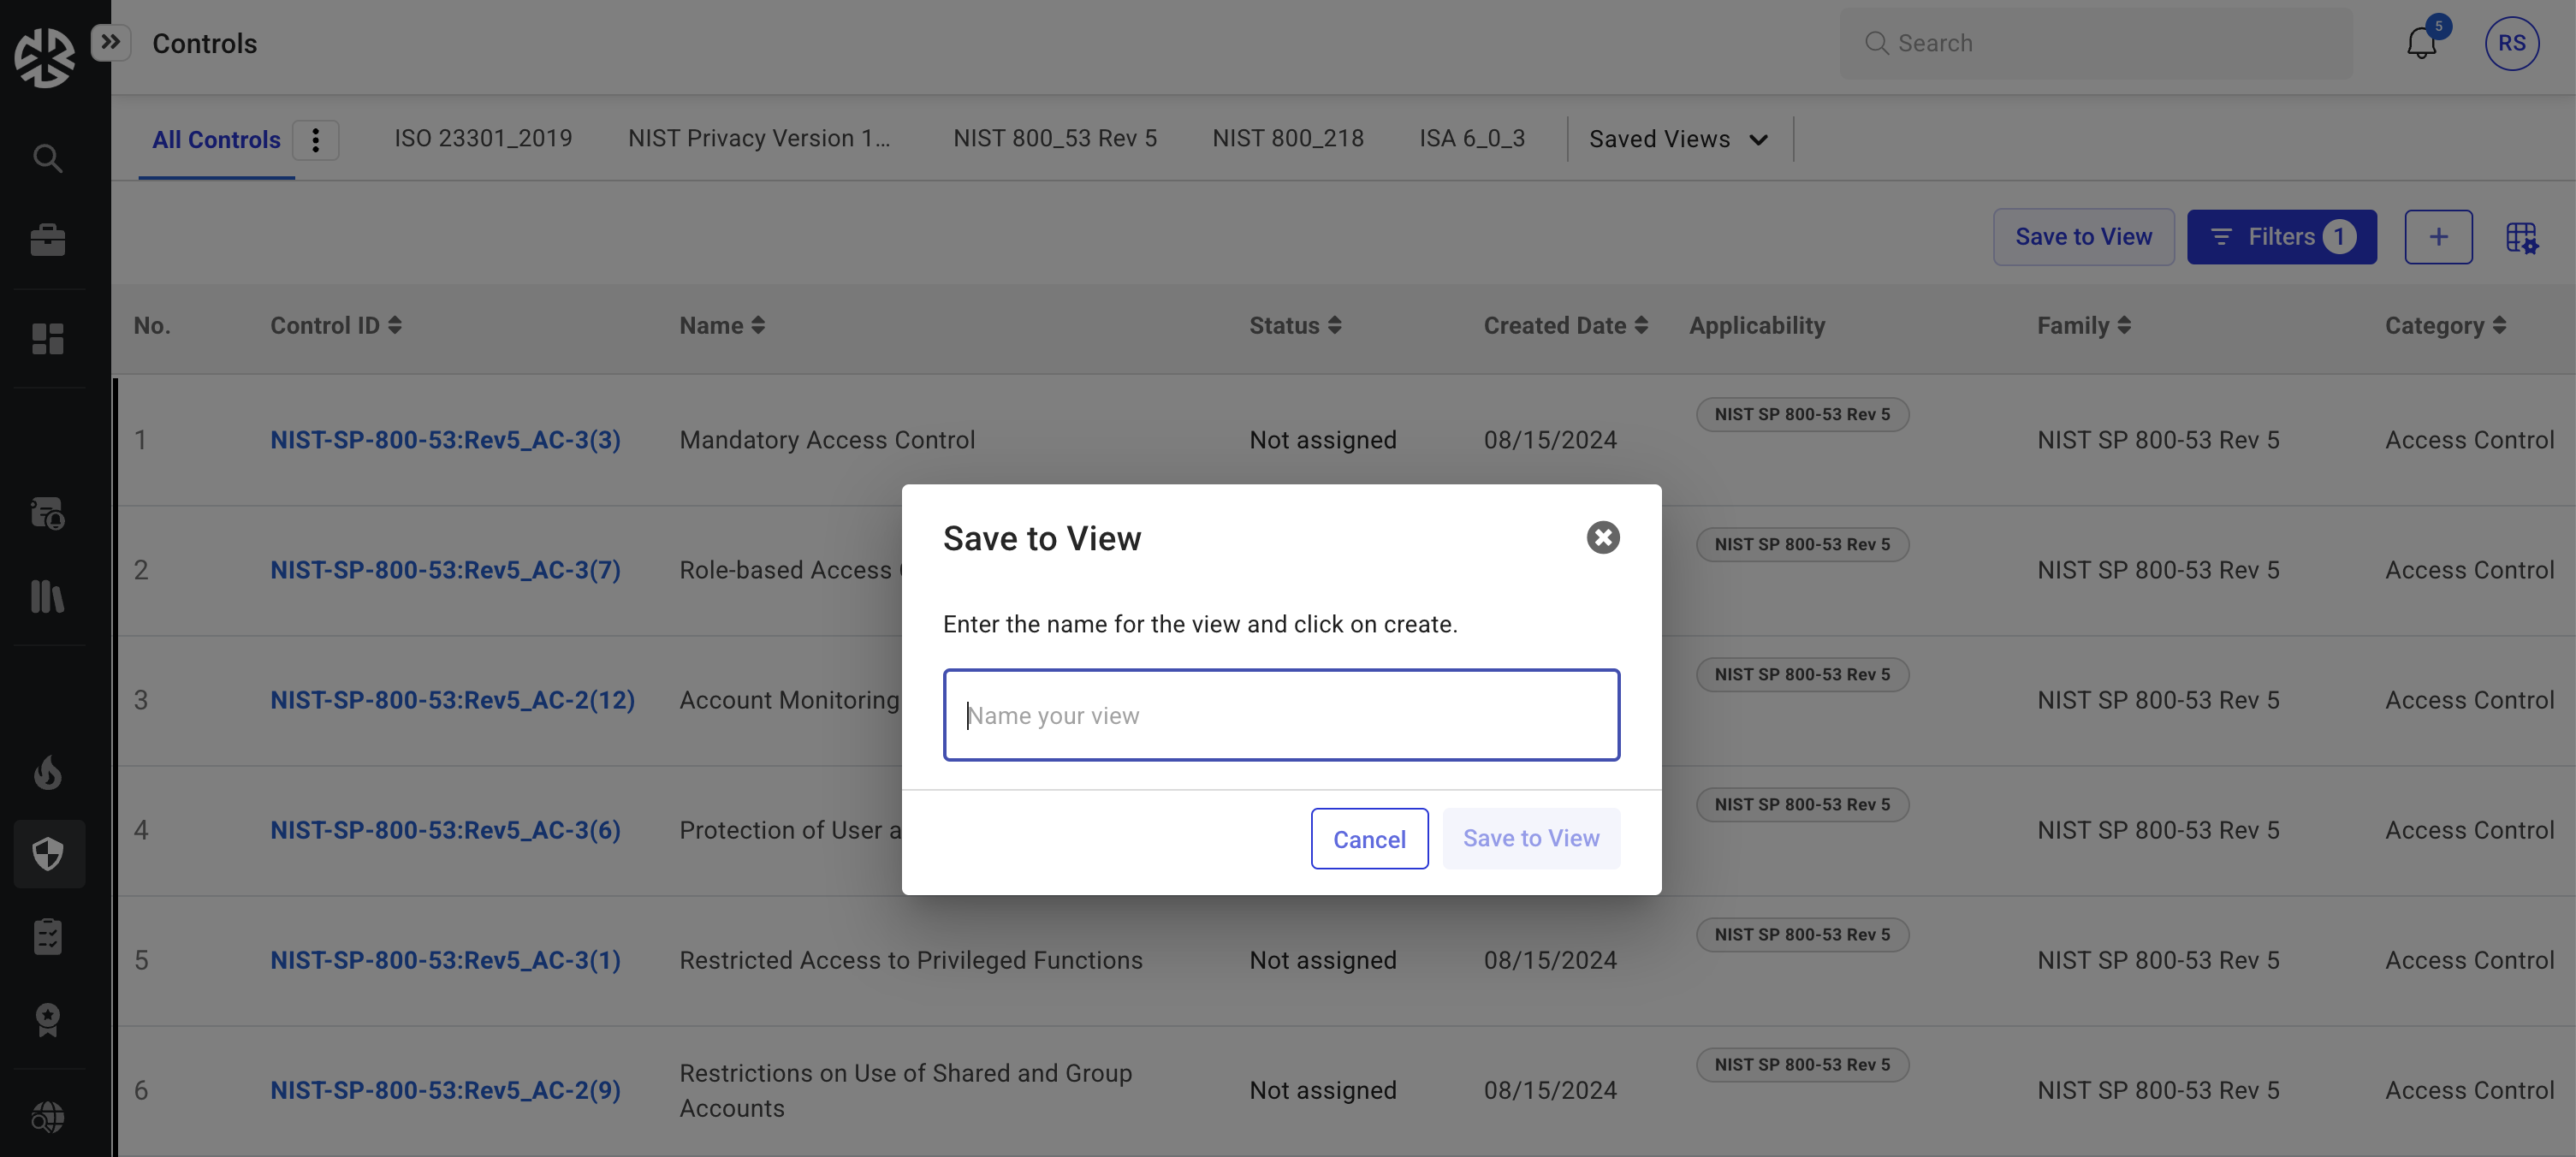
Task: Open the Saved Views dropdown
Action: 1679,139
